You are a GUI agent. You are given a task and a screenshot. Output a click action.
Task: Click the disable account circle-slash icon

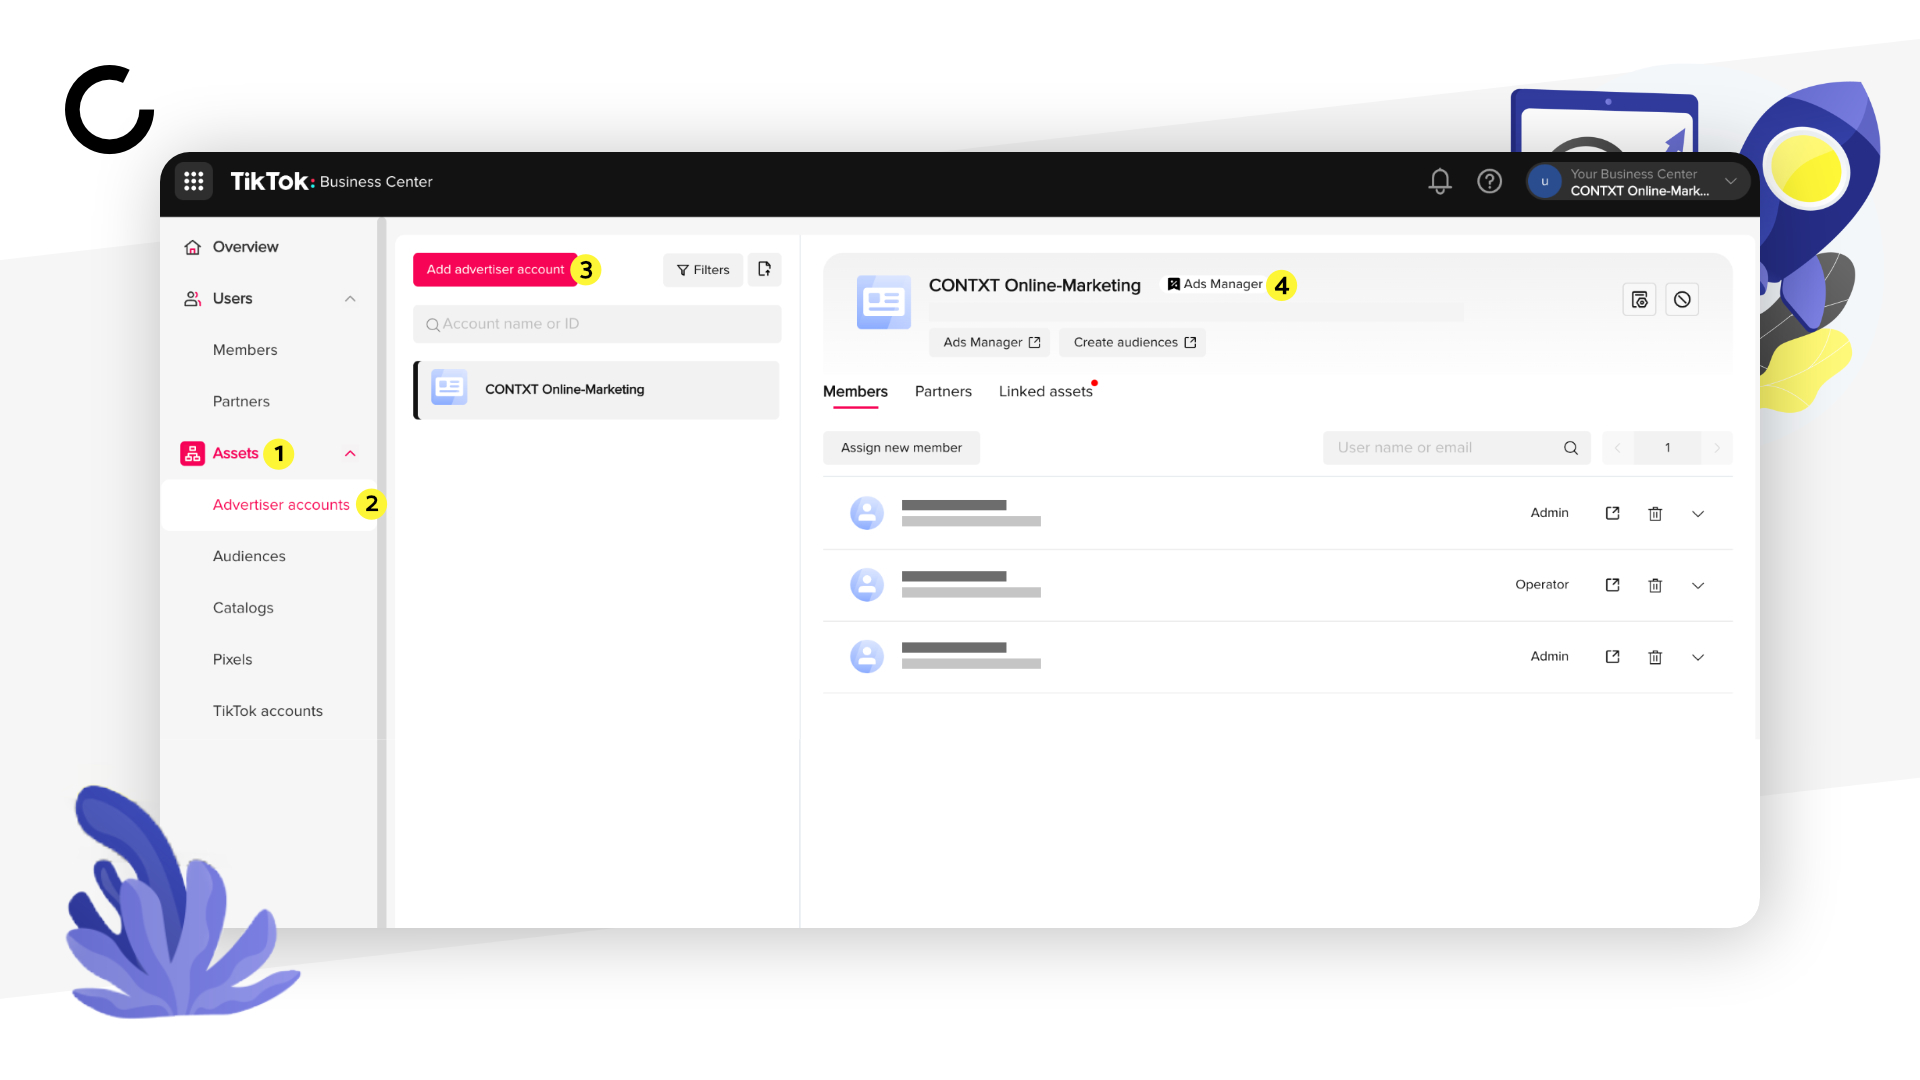[1682, 300]
